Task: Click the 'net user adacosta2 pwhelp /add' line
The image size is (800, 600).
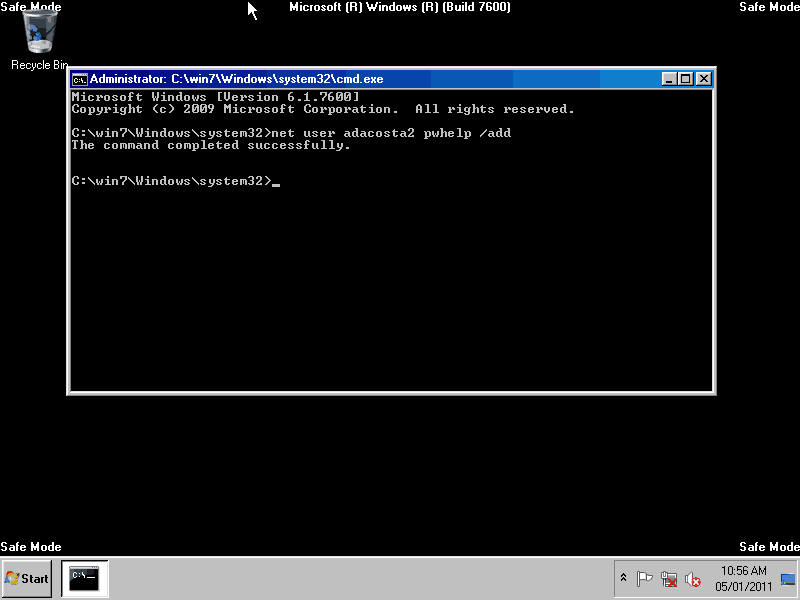Action: (x=291, y=133)
